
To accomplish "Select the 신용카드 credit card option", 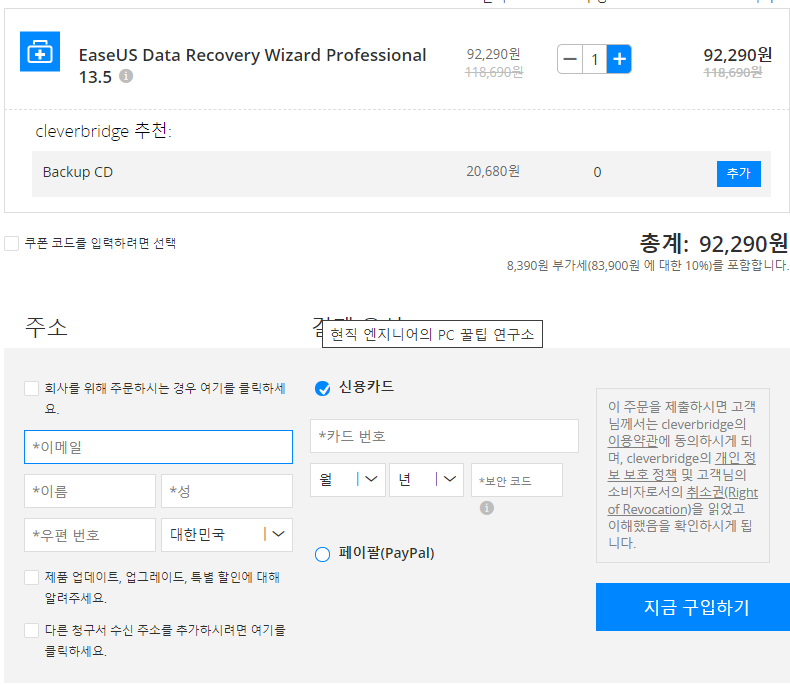I will click(x=322, y=388).
